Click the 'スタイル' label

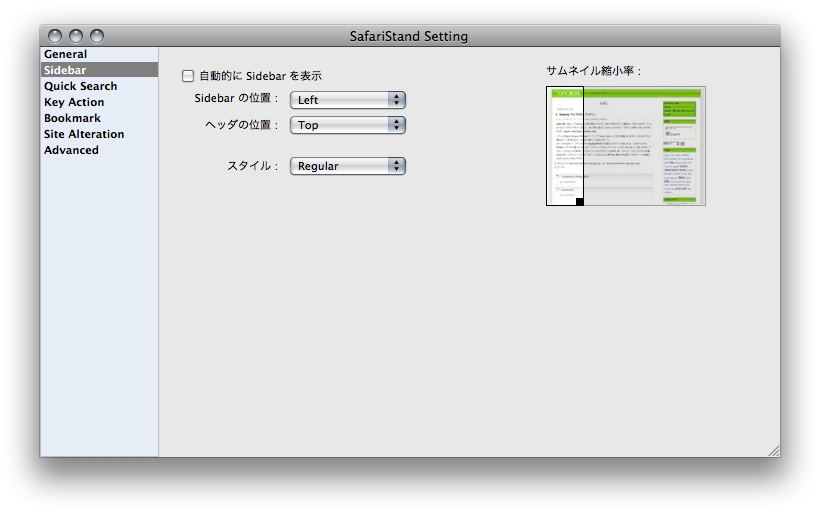pyautogui.click(x=253, y=166)
